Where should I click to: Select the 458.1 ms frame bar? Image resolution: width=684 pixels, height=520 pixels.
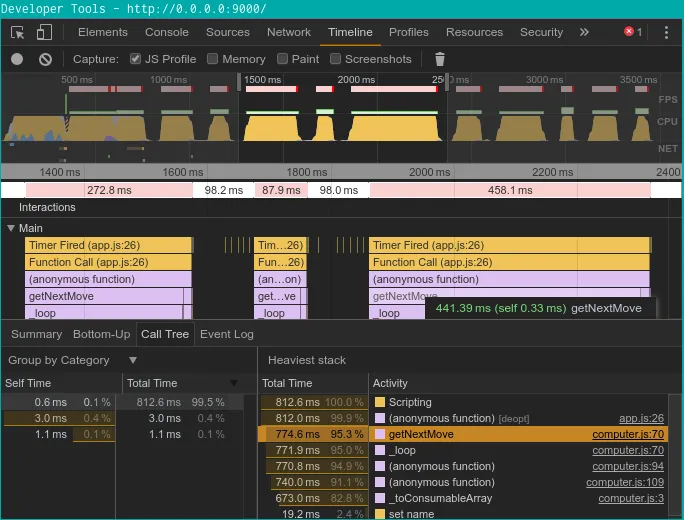pyautogui.click(x=510, y=190)
